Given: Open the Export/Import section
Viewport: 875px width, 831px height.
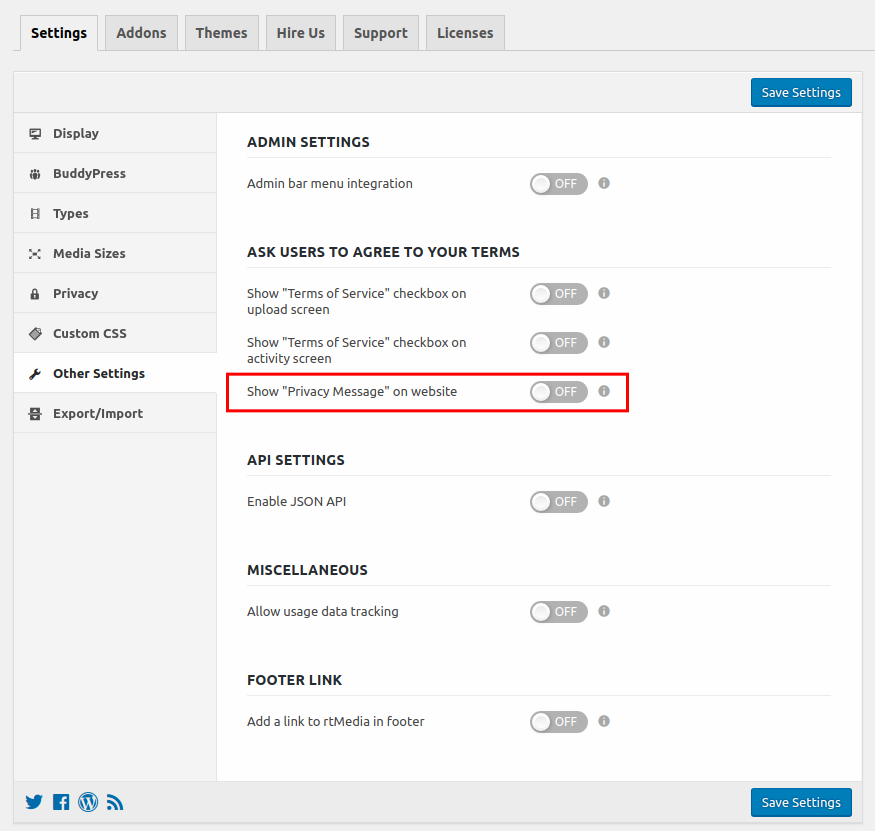Looking at the screenshot, I should [x=36, y=412].
